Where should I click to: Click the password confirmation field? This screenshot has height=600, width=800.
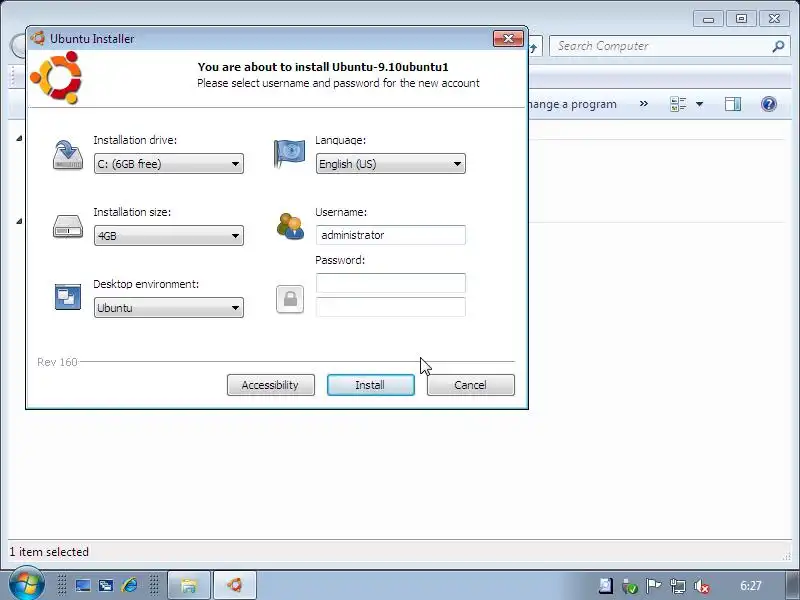tap(390, 307)
